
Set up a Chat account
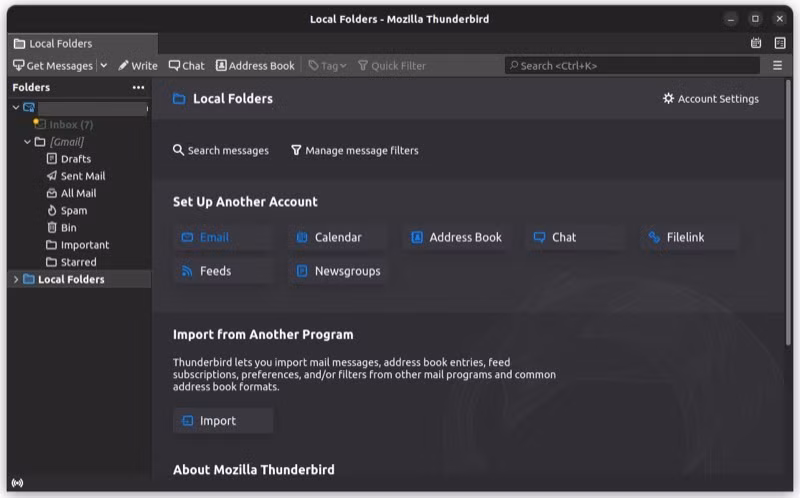[x=576, y=237]
